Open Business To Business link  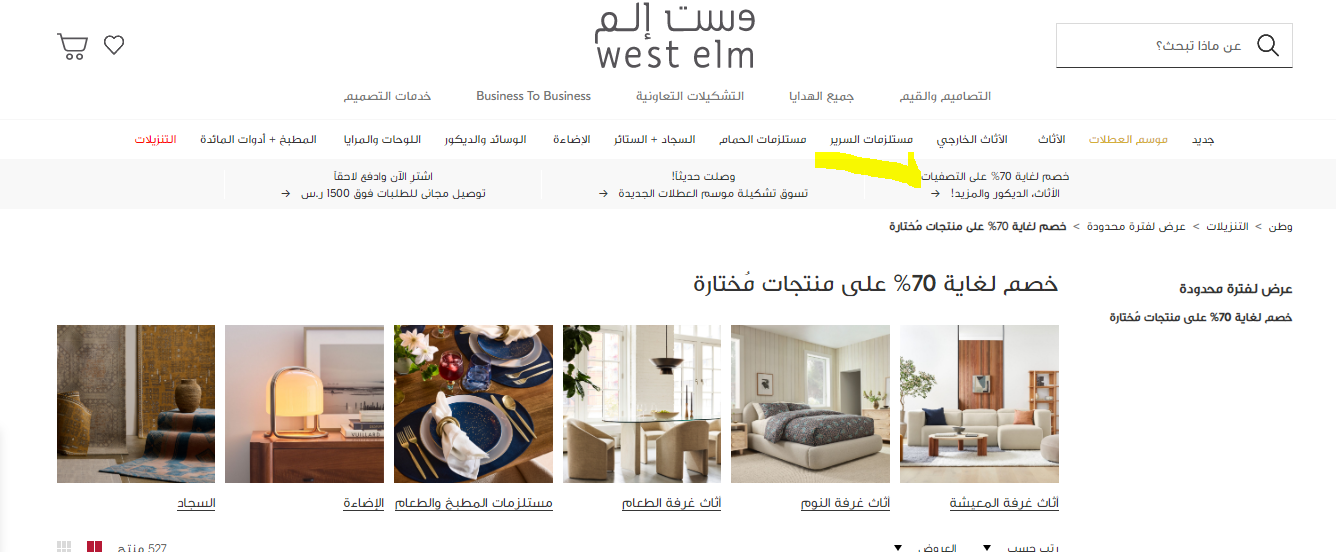(x=533, y=96)
